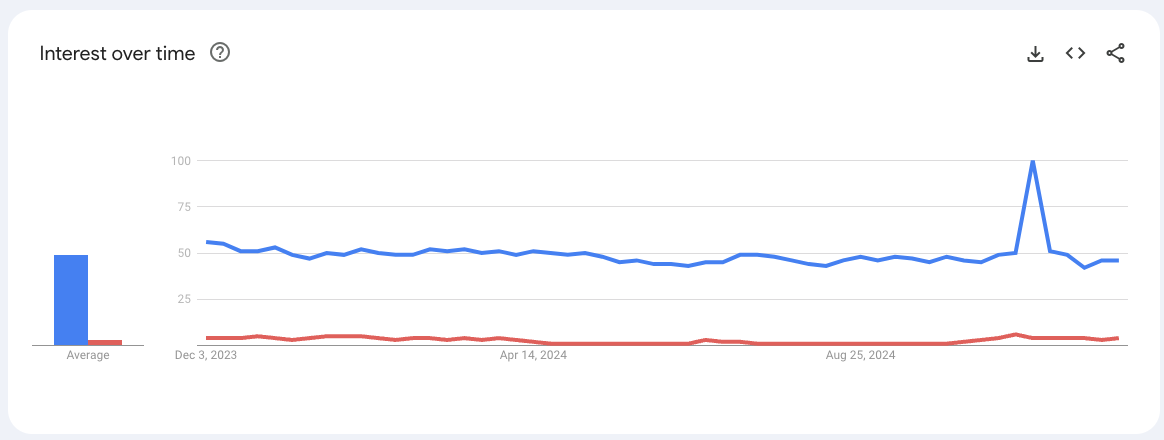Click the Dec 3, 2023 axis label
This screenshot has width=1164, height=440.
click(x=207, y=355)
